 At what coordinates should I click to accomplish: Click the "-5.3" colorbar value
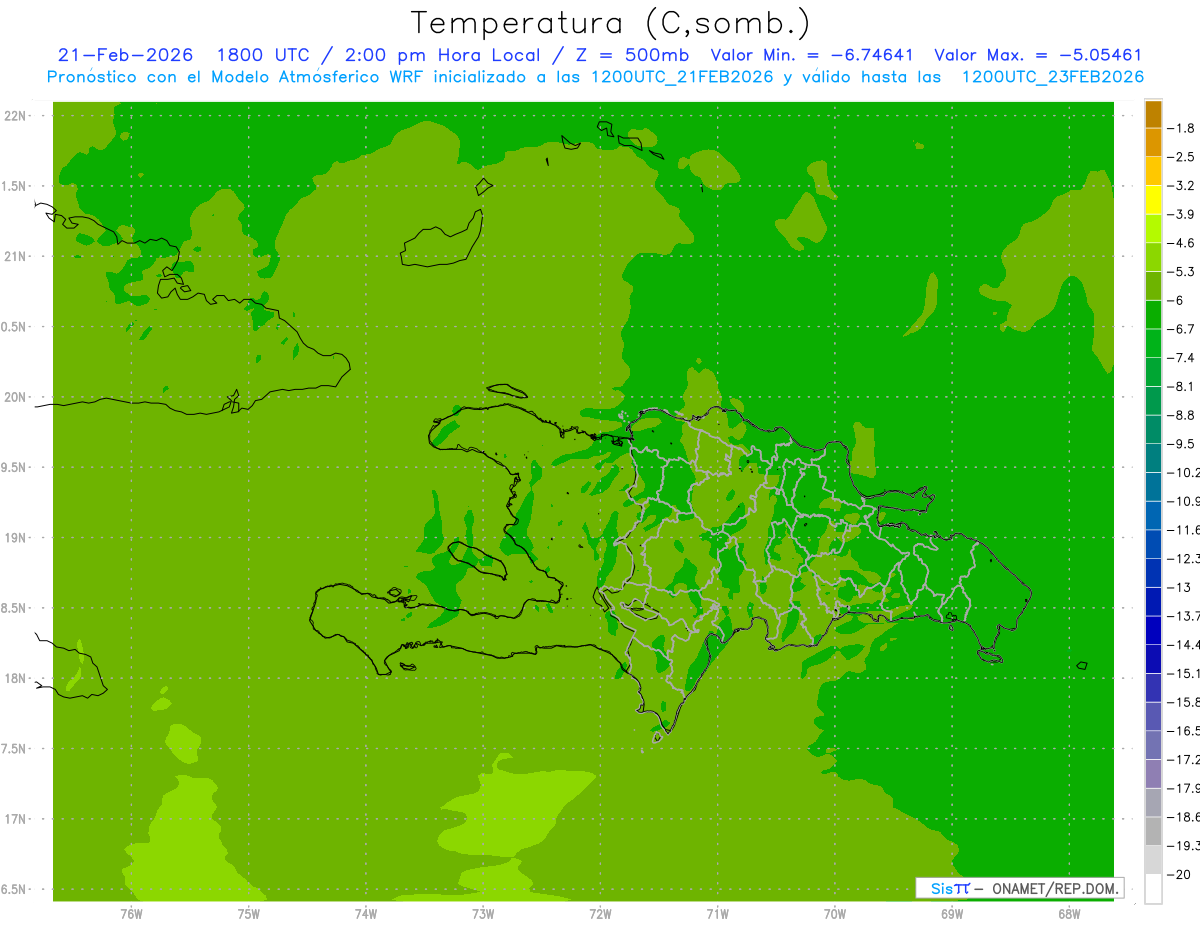click(1181, 271)
